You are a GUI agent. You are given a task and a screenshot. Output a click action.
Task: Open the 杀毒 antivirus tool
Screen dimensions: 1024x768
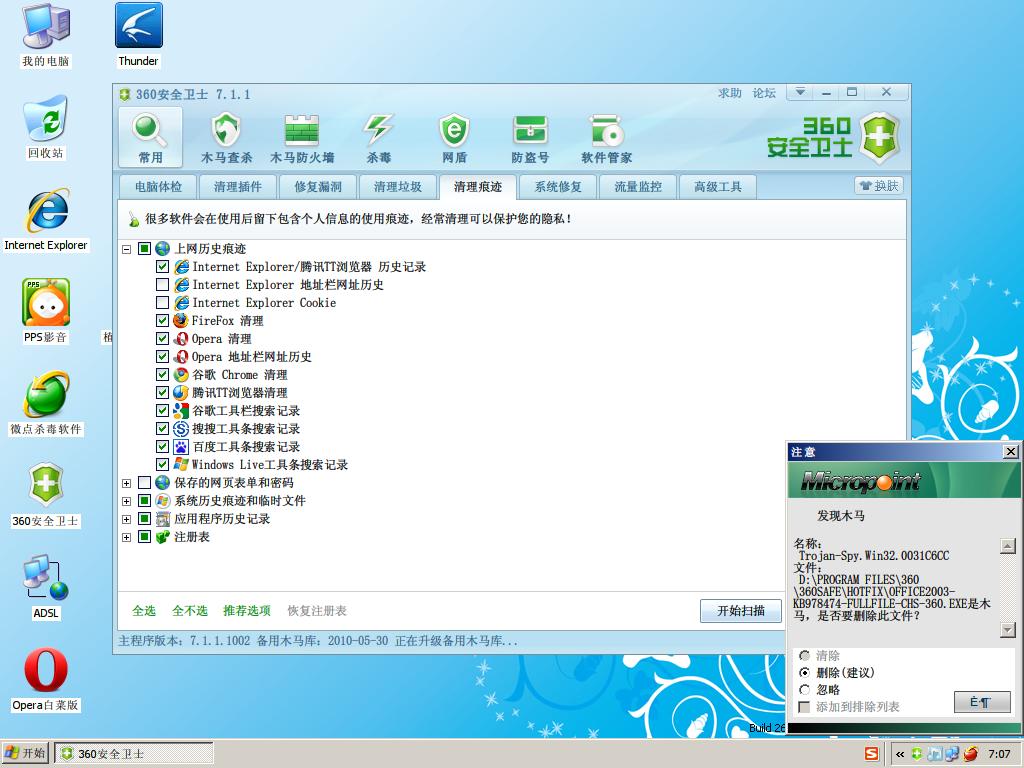(378, 138)
